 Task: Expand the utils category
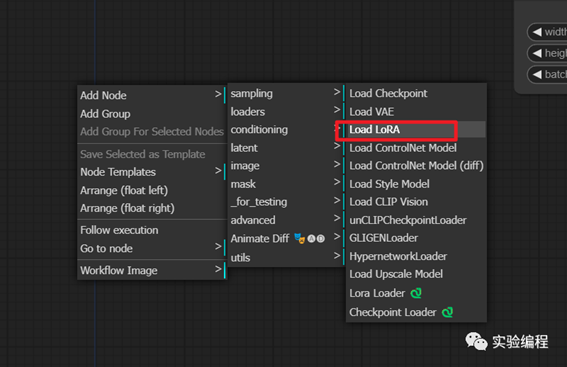286,257
